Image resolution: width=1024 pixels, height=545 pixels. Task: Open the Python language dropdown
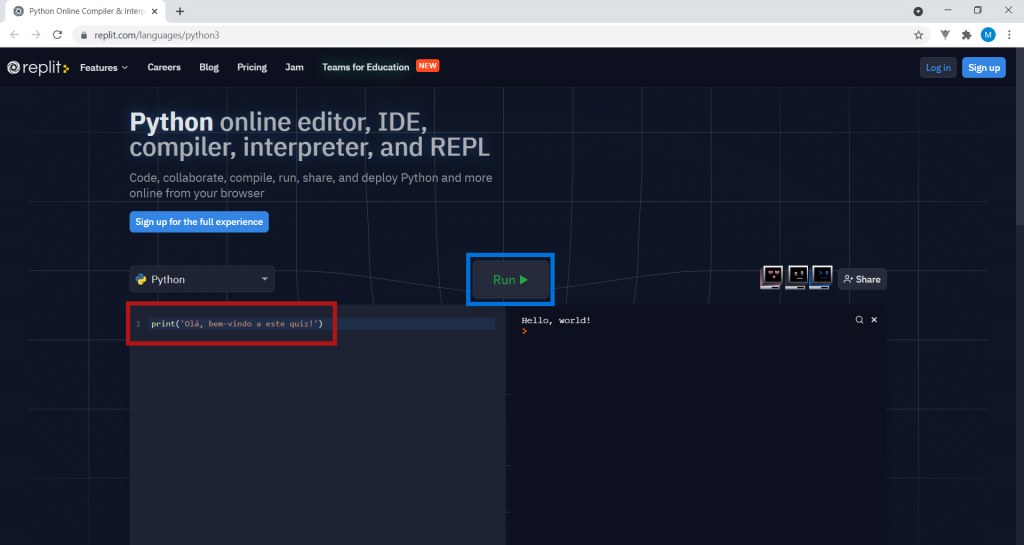click(x=202, y=279)
